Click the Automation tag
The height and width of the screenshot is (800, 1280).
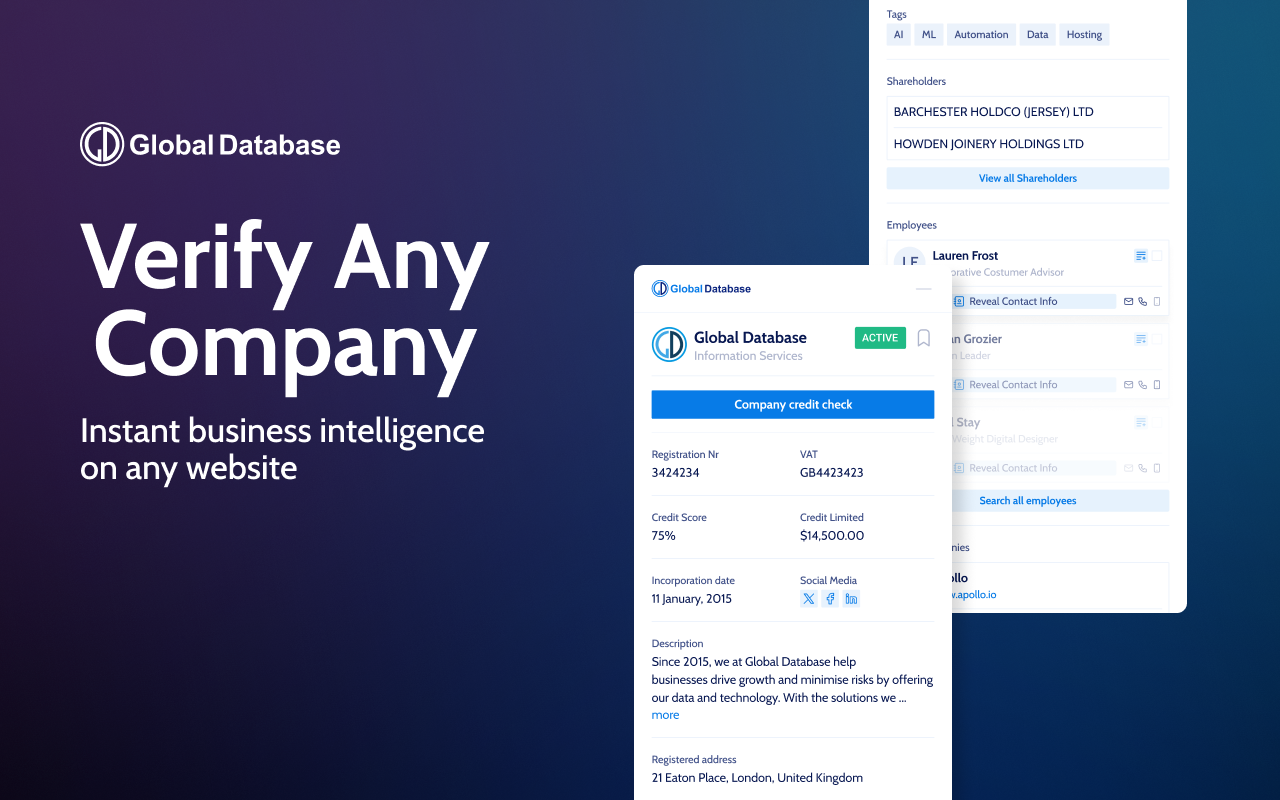[981, 34]
